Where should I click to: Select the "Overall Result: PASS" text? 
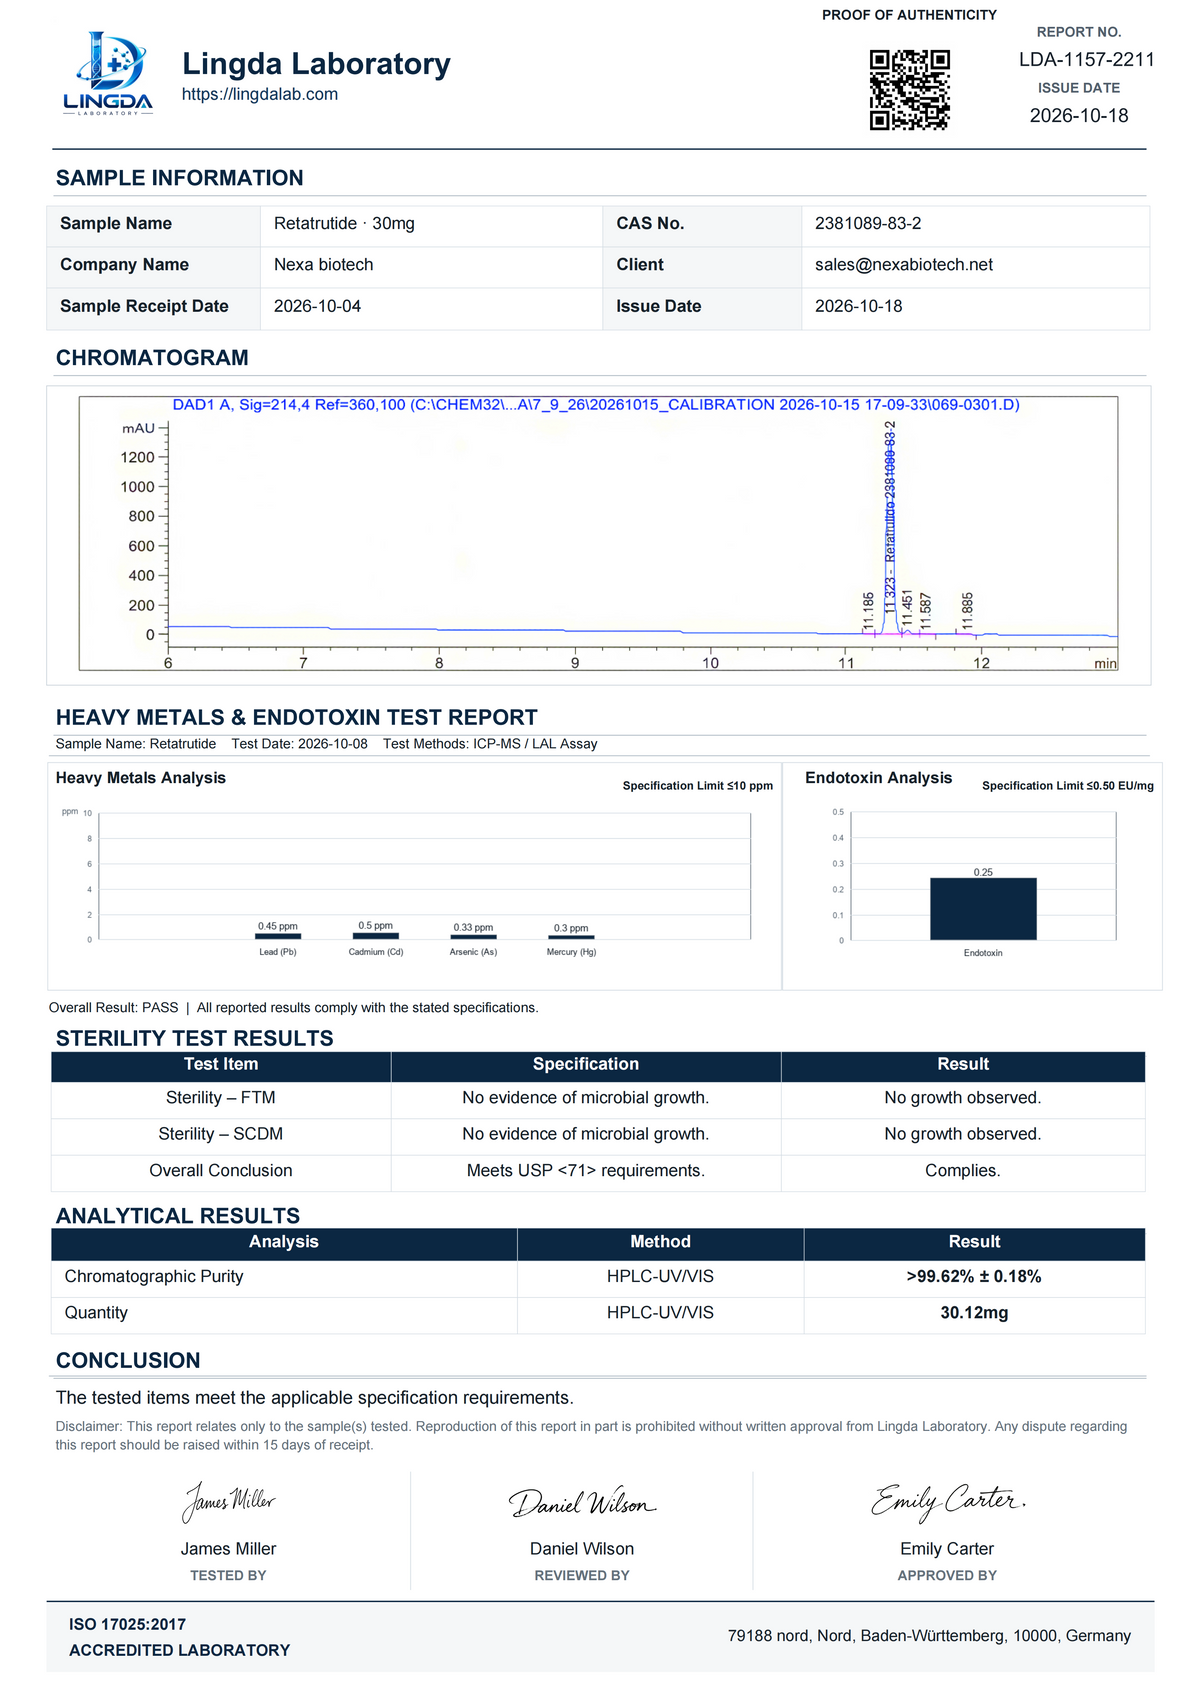click(114, 1008)
